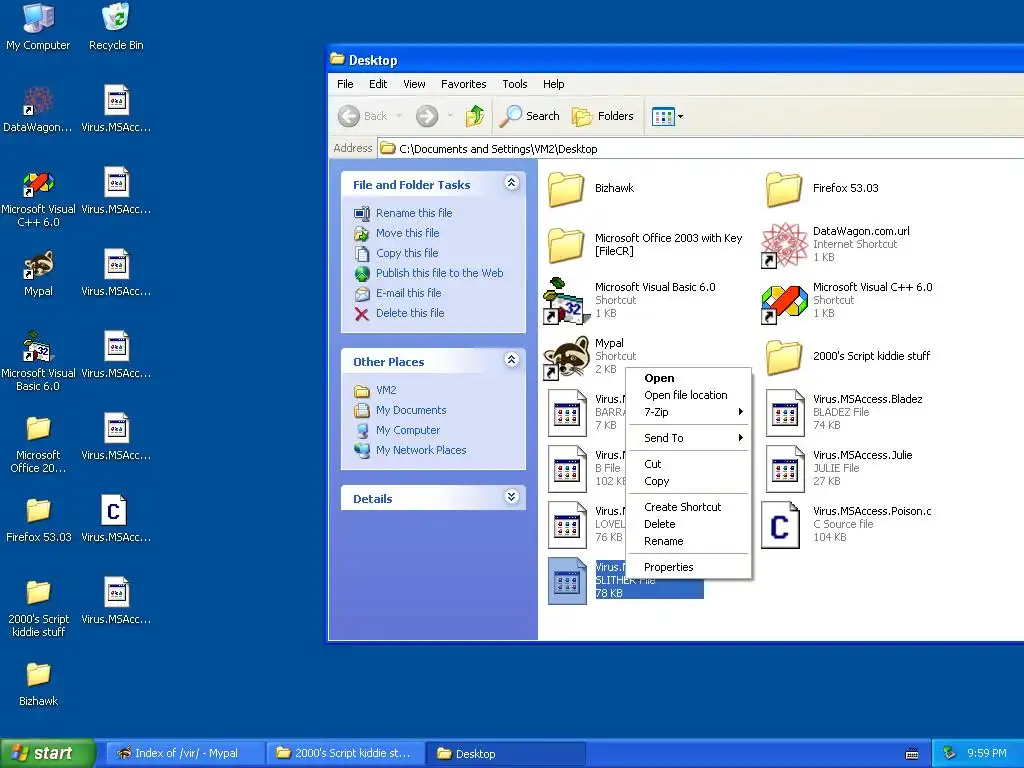Screen dimensions: 1024x768
Task: Choose Create Shortcut in context menu
Action: point(689,507)
